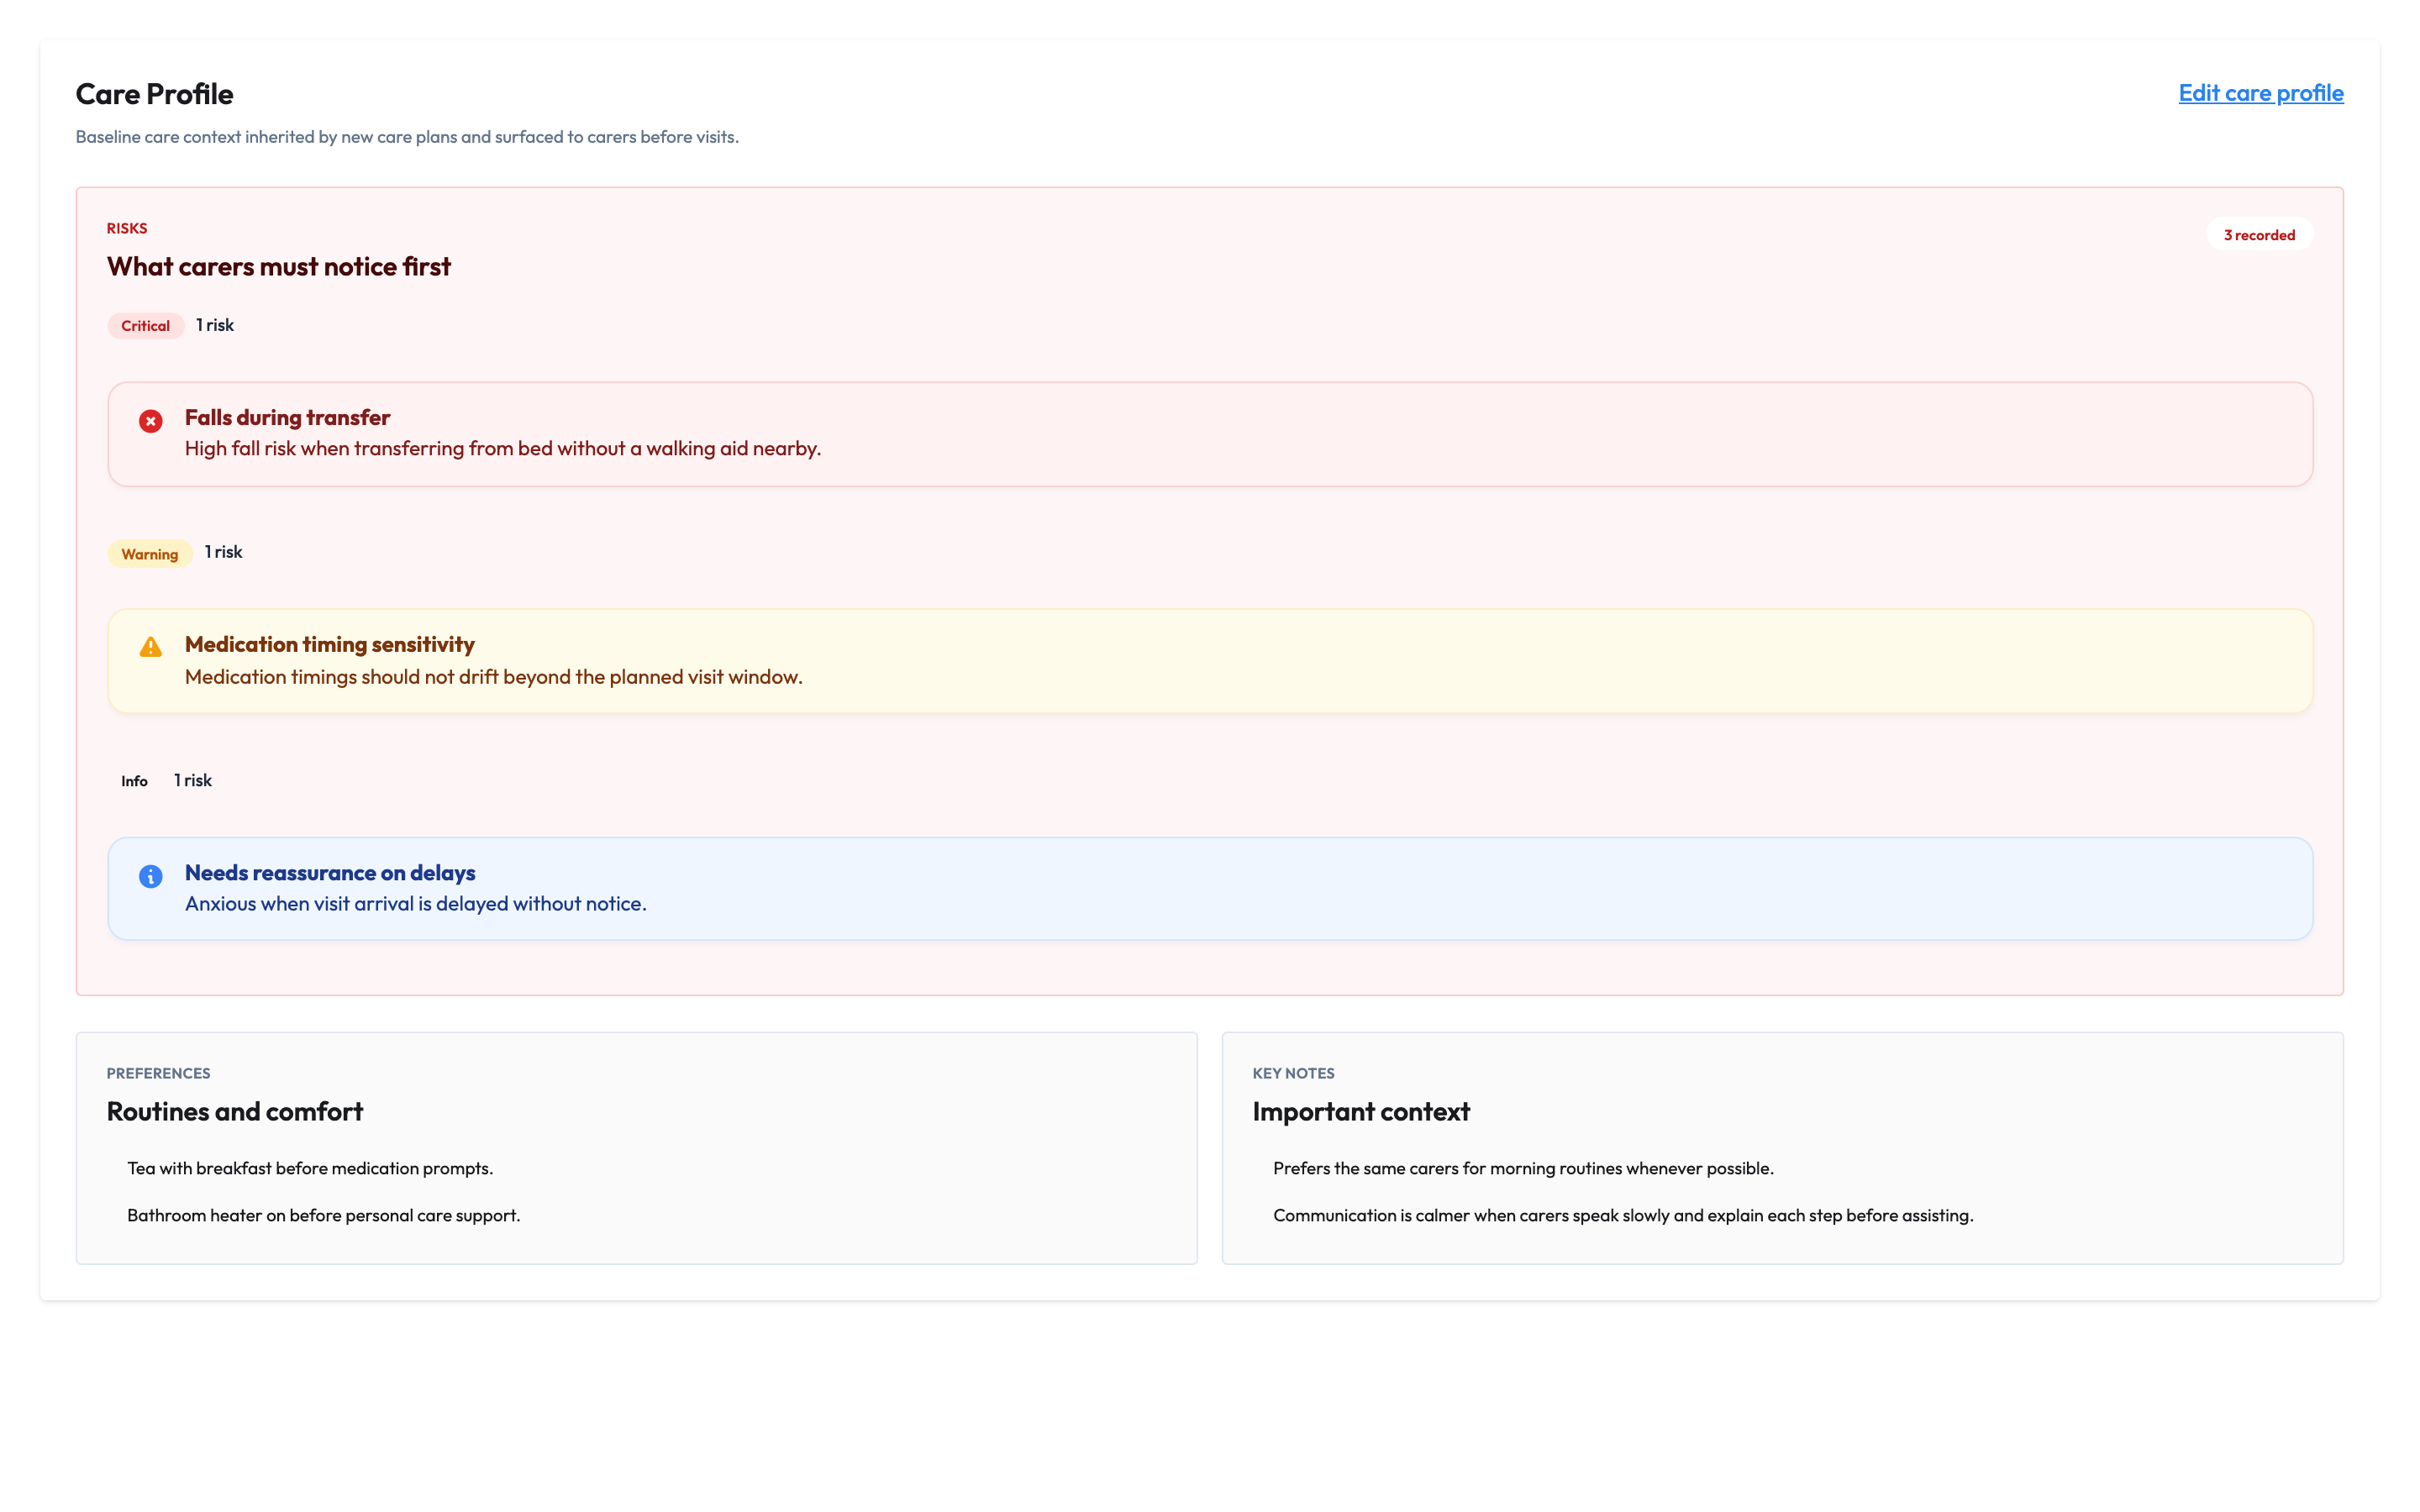Image resolution: width=2420 pixels, height=1512 pixels.
Task: Click the orange warning triangle icon
Action: (x=151, y=647)
